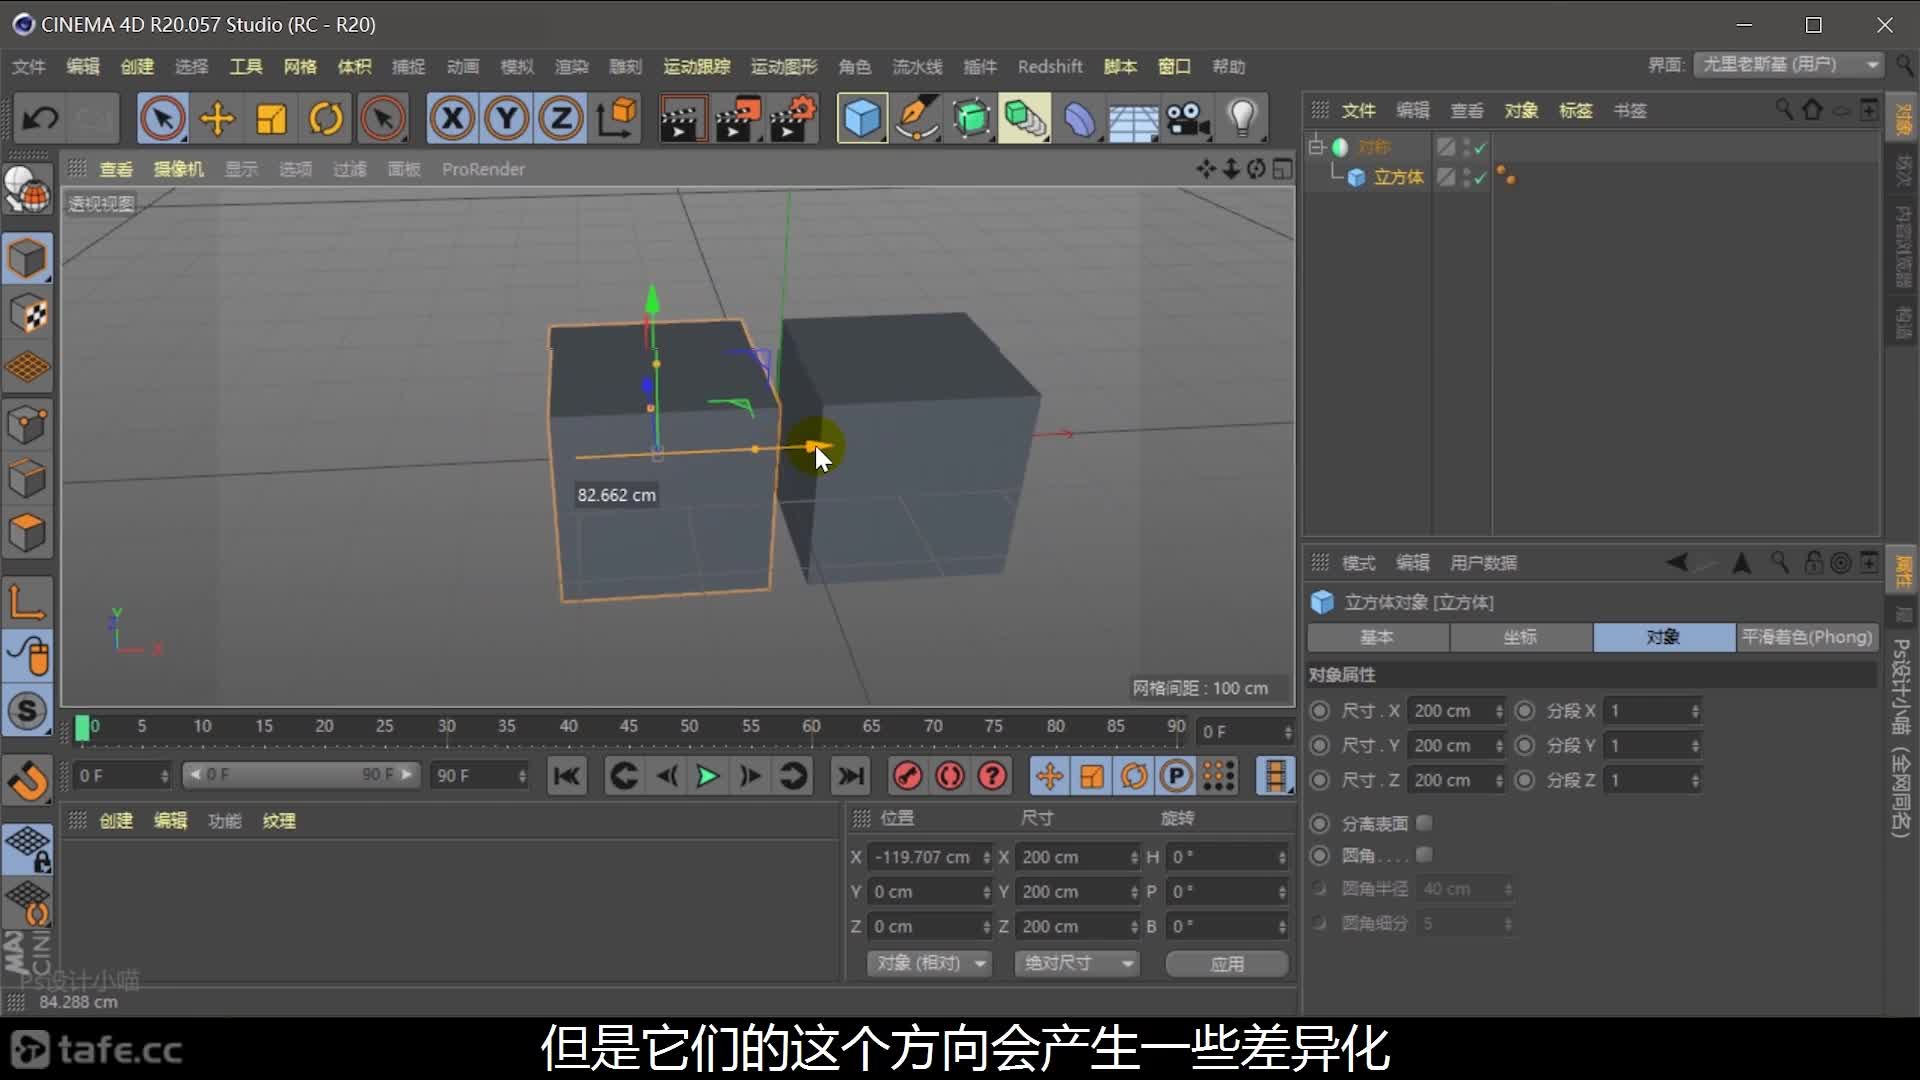Image resolution: width=1920 pixels, height=1080 pixels.
Task: Open the 界面 layout dropdown
Action: 1789,64
